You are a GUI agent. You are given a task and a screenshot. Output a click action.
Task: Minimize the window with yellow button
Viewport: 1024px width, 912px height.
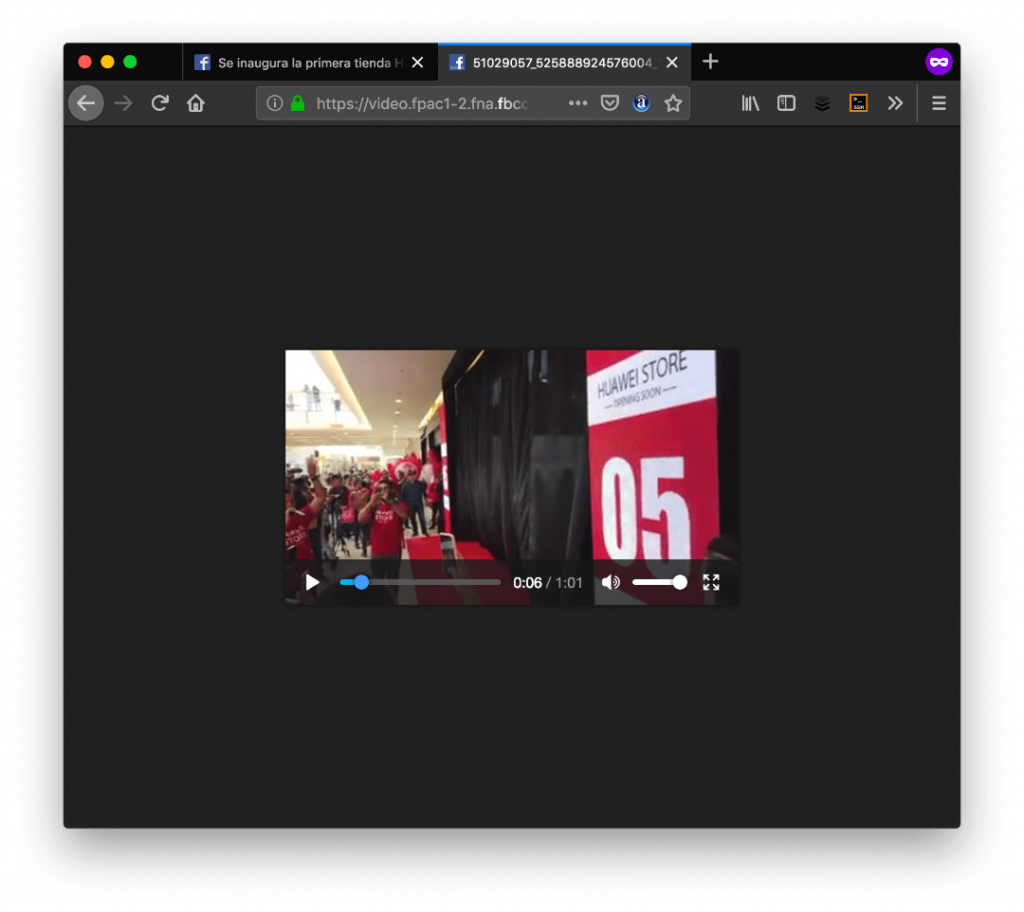point(108,62)
